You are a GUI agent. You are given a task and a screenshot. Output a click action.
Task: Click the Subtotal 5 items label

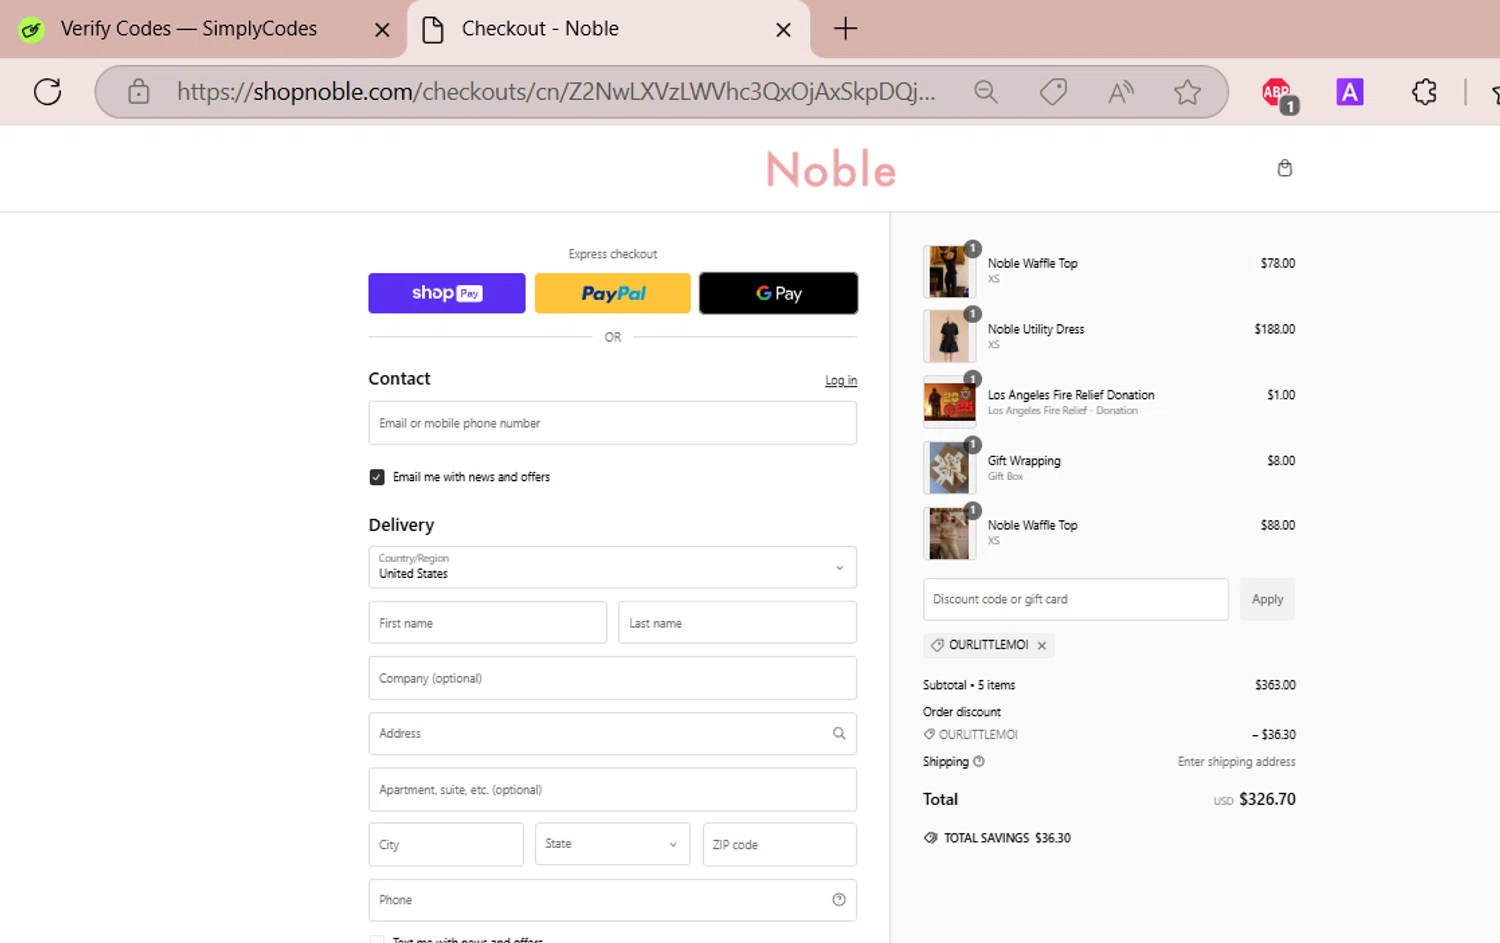pos(969,685)
